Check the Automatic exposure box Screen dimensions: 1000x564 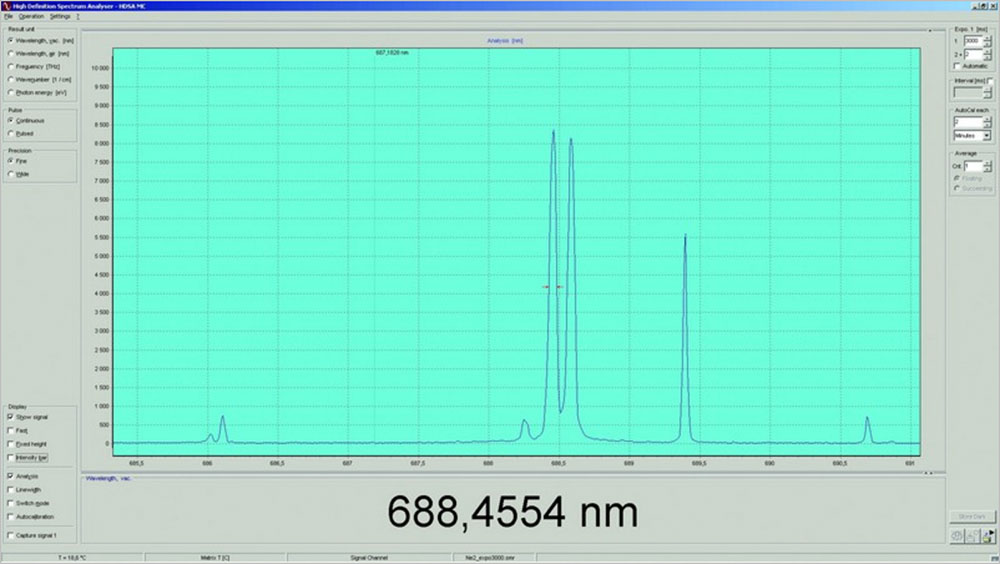(x=957, y=66)
